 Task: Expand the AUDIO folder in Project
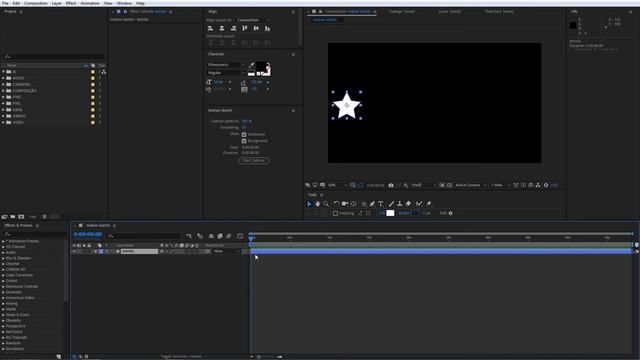click(x=4, y=78)
